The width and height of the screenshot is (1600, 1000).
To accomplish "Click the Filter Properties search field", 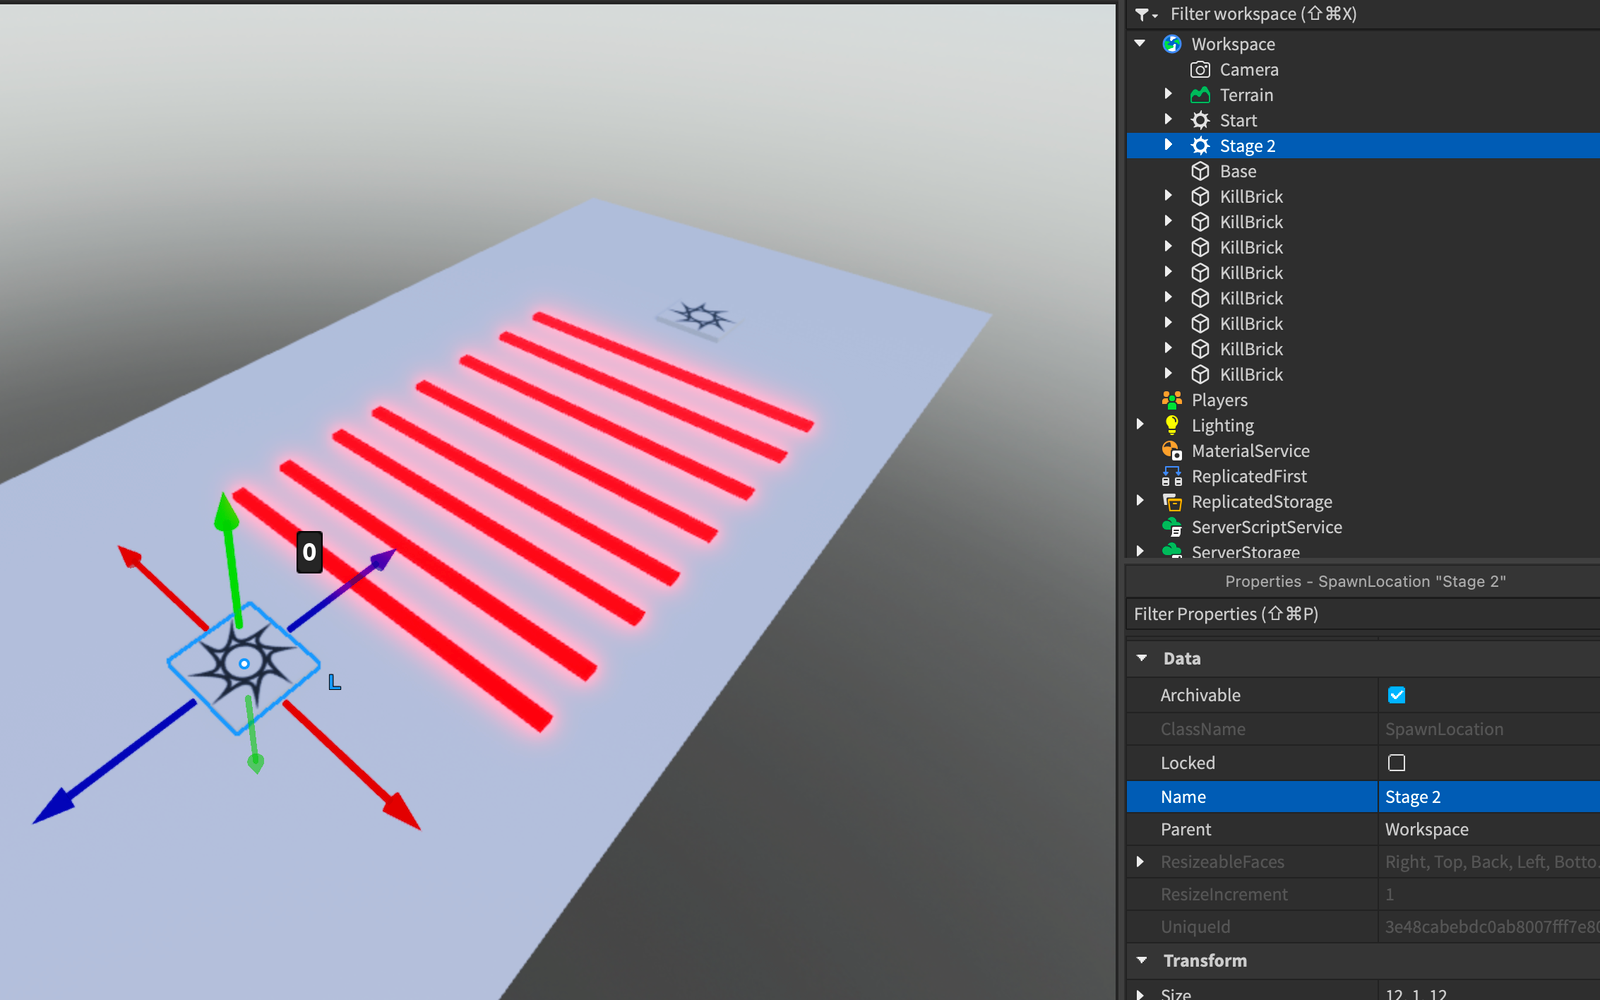I will coord(1363,614).
